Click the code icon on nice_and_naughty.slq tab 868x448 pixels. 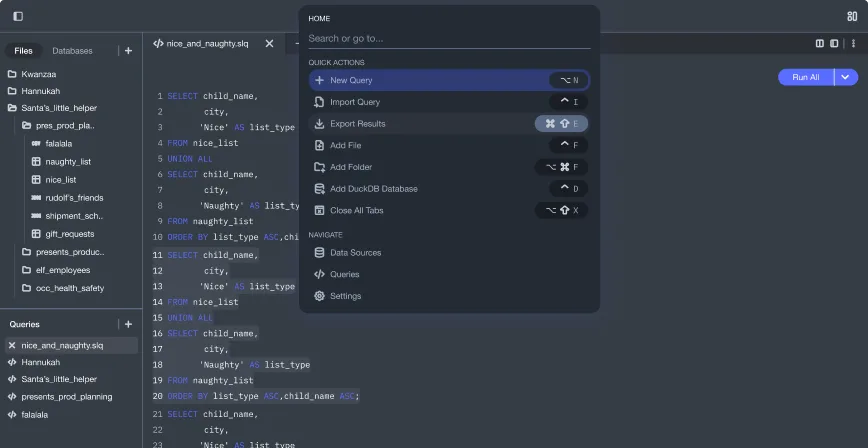[x=158, y=43]
